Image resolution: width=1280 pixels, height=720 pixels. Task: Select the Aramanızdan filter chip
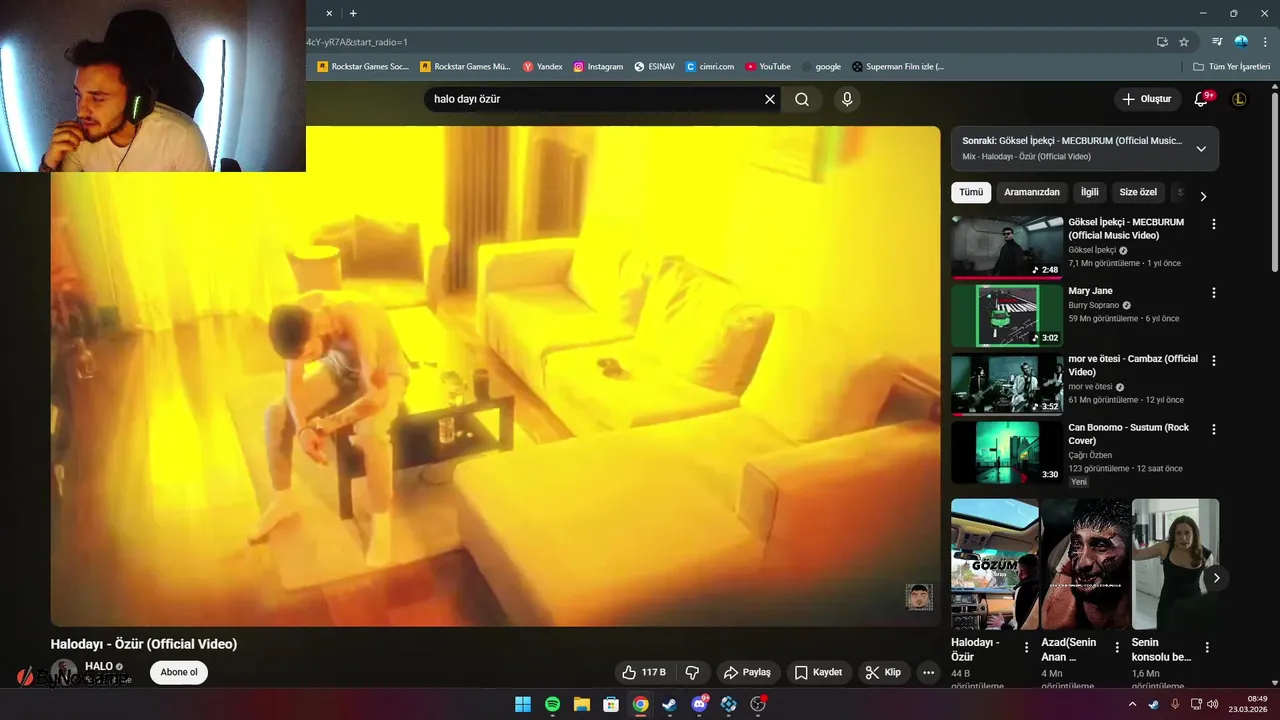click(1032, 192)
